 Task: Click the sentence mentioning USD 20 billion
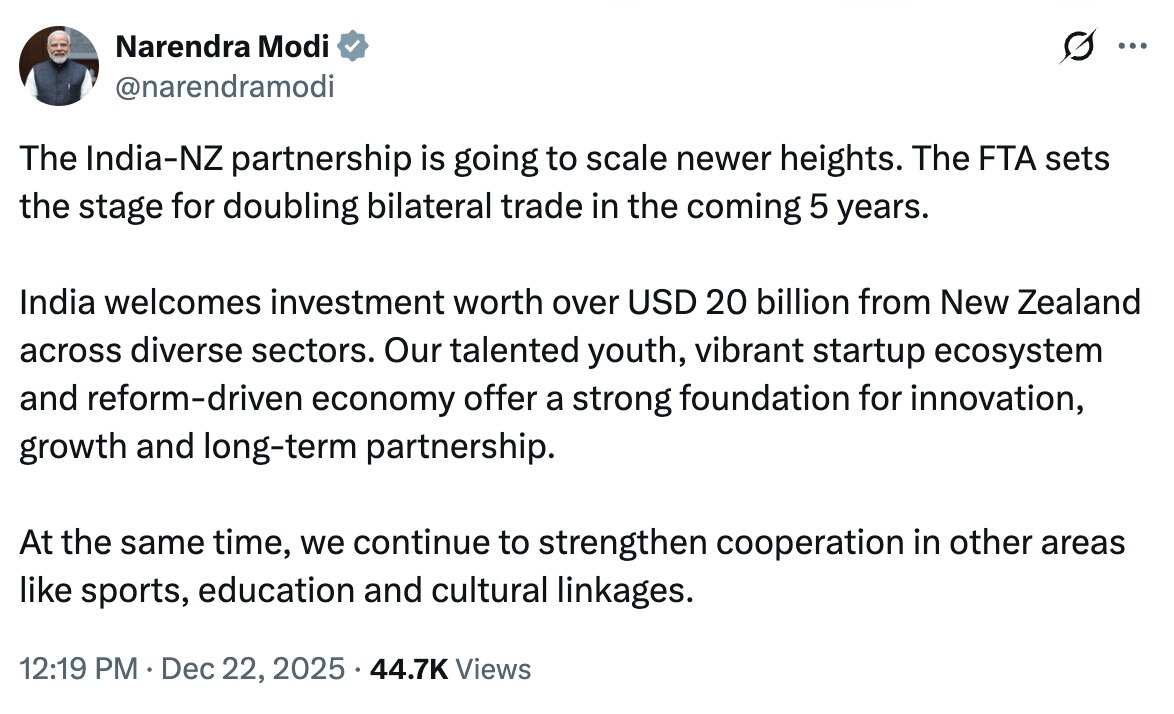point(580,302)
